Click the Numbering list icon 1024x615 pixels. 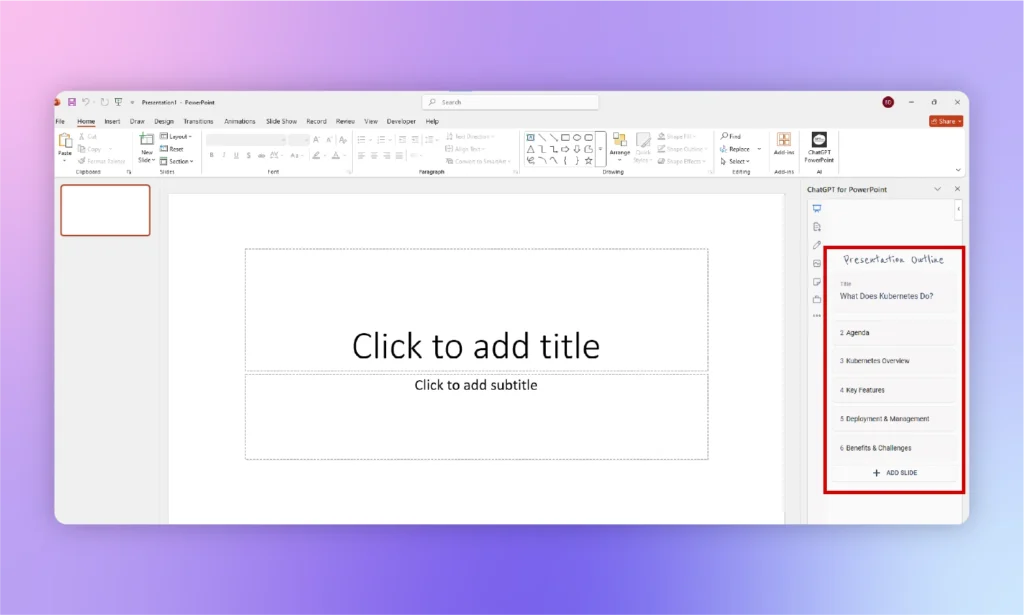point(381,140)
